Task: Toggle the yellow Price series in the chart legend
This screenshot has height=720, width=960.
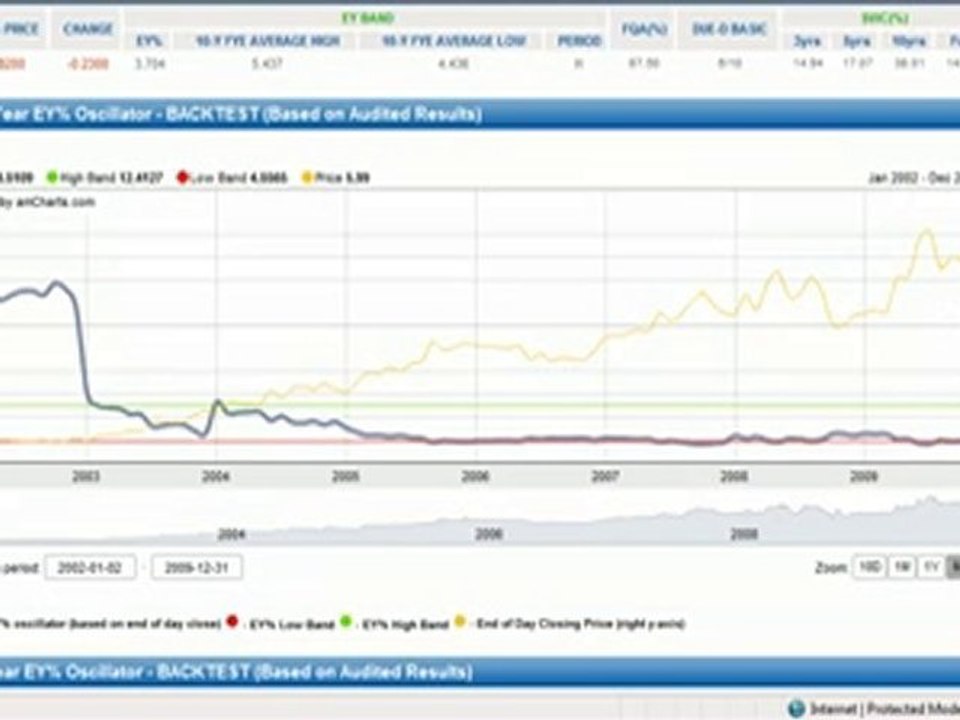Action: [x=335, y=178]
